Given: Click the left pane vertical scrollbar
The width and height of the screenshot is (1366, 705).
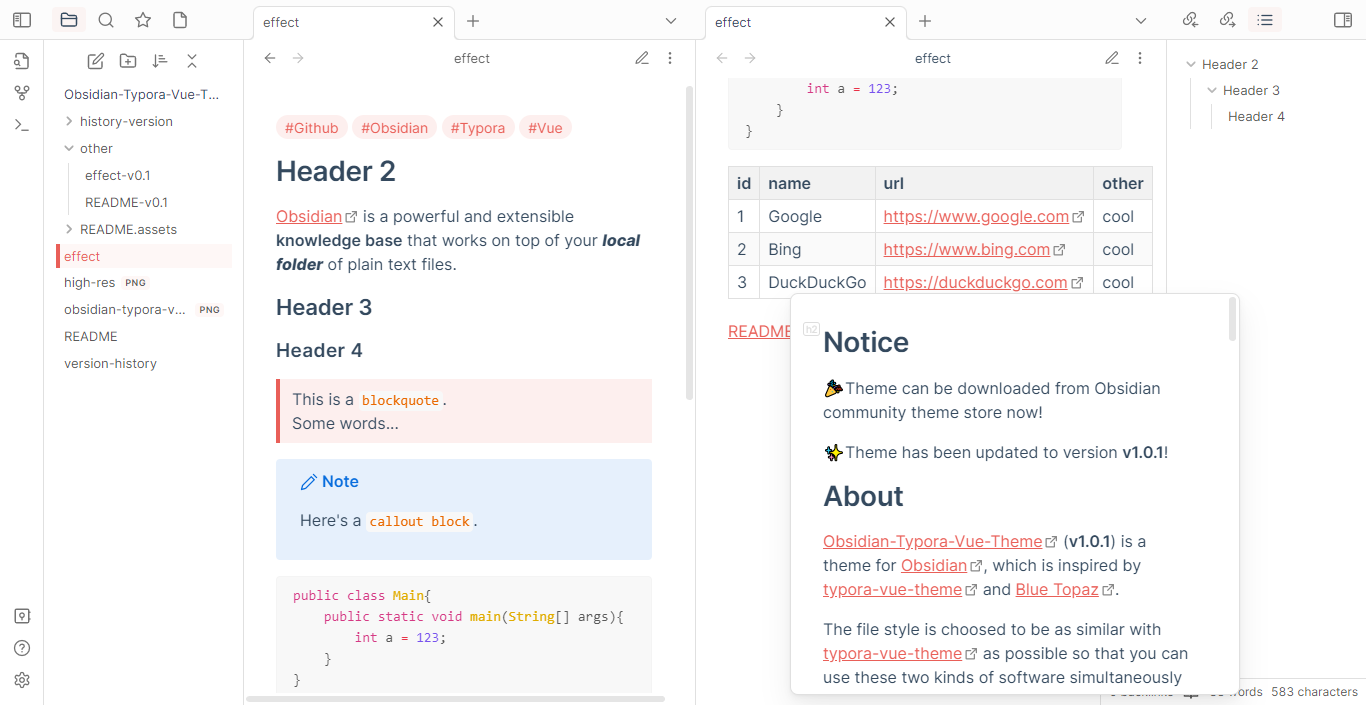Looking at the screenshot, I should 689,243.
